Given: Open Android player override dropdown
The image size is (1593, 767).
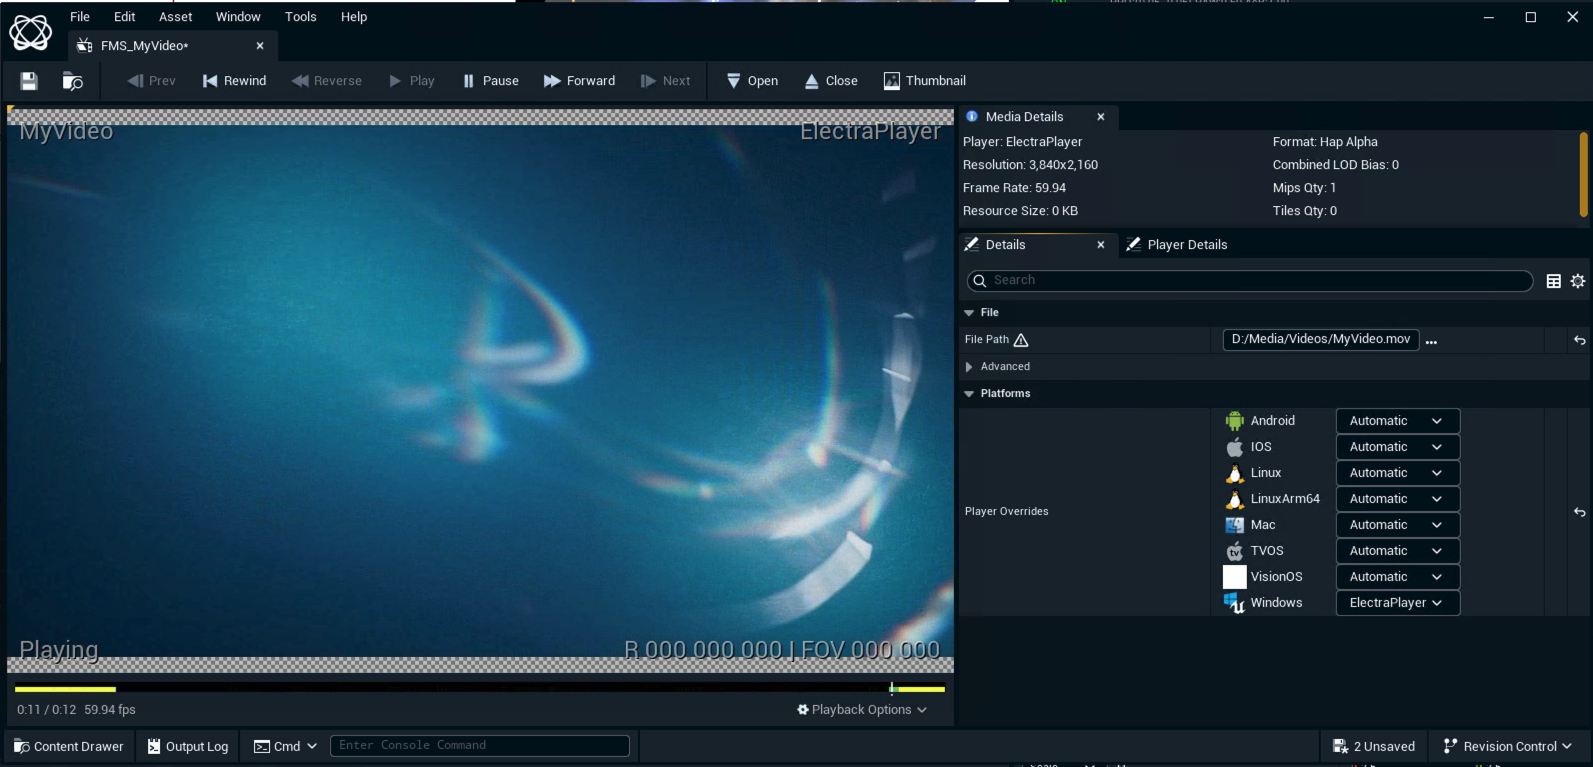Looking at the screenshot, I should 1398,421.
